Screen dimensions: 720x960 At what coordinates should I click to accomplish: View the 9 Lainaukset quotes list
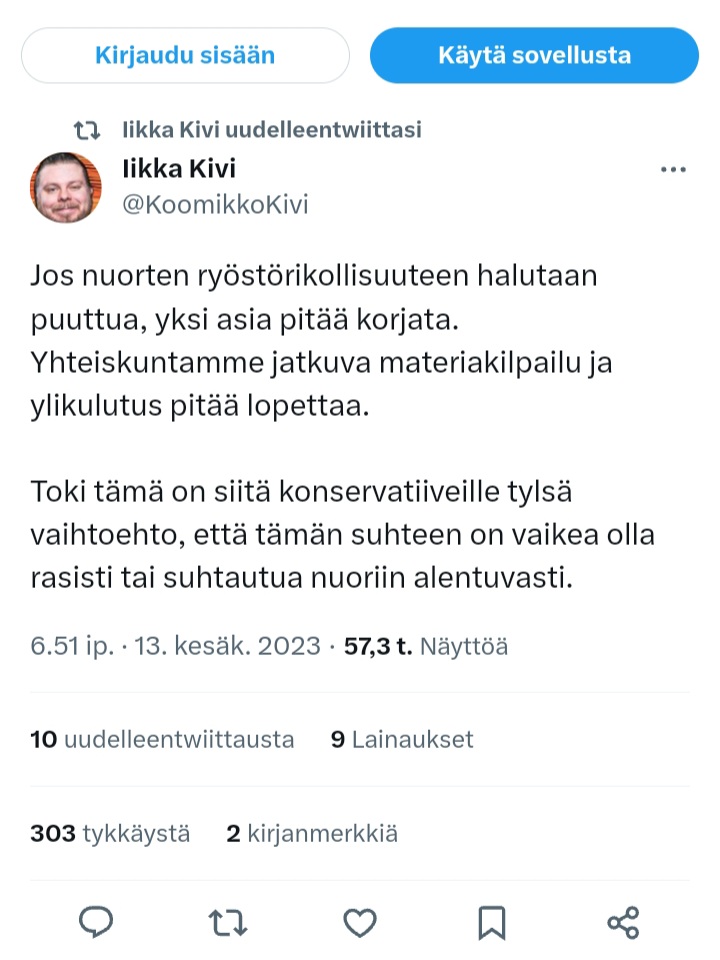[x=402, y=740]
